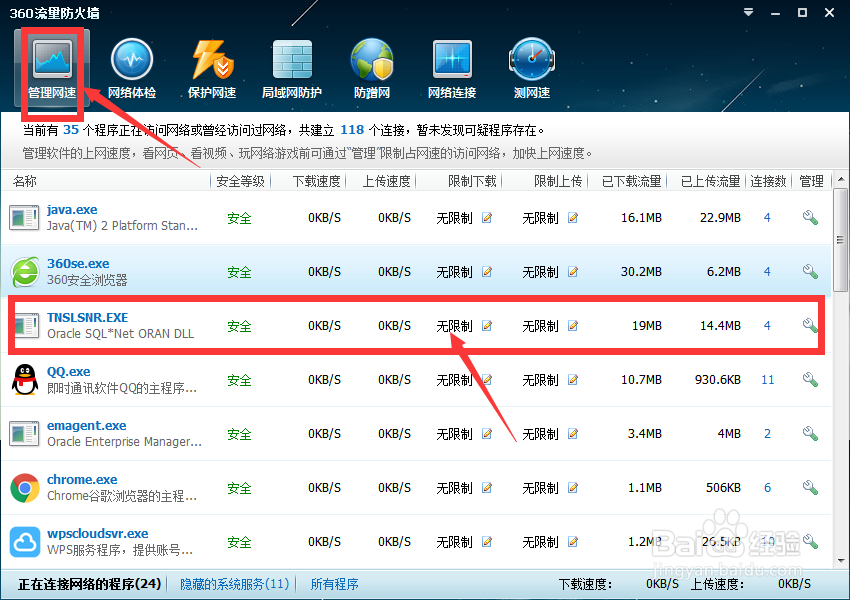Click the 360 browser program icon

click(x=25, y=272)
